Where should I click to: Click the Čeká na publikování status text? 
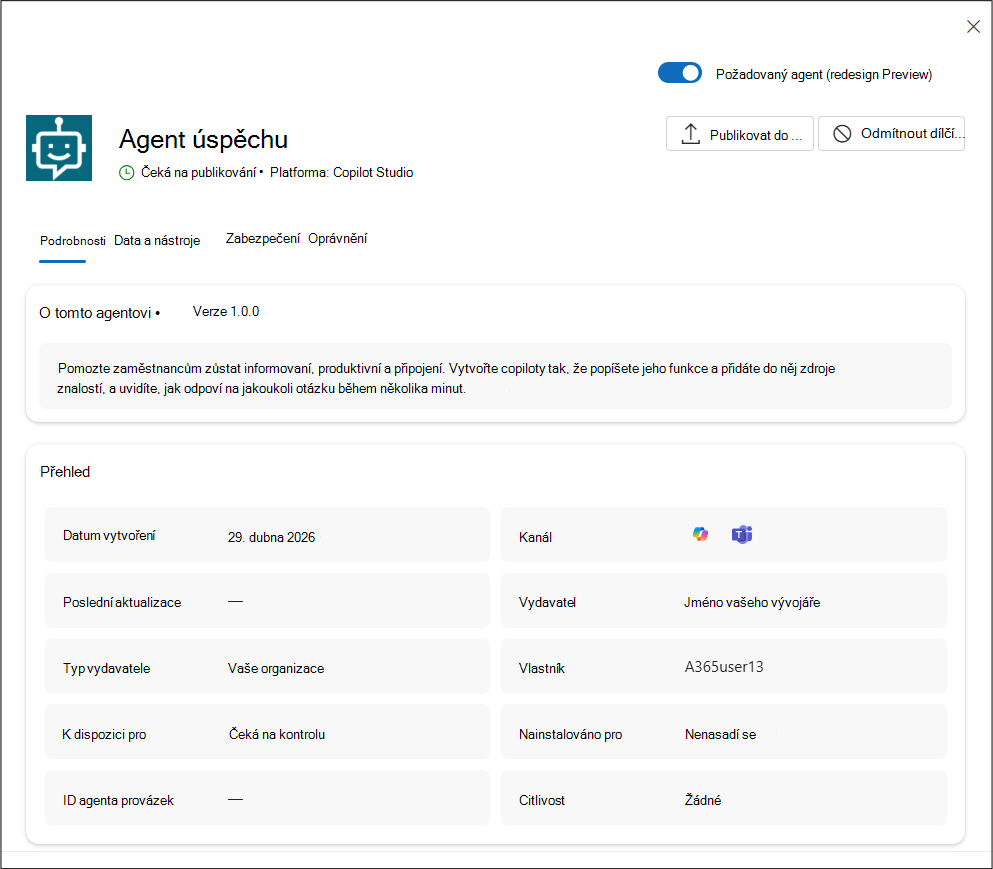point(198,172)
